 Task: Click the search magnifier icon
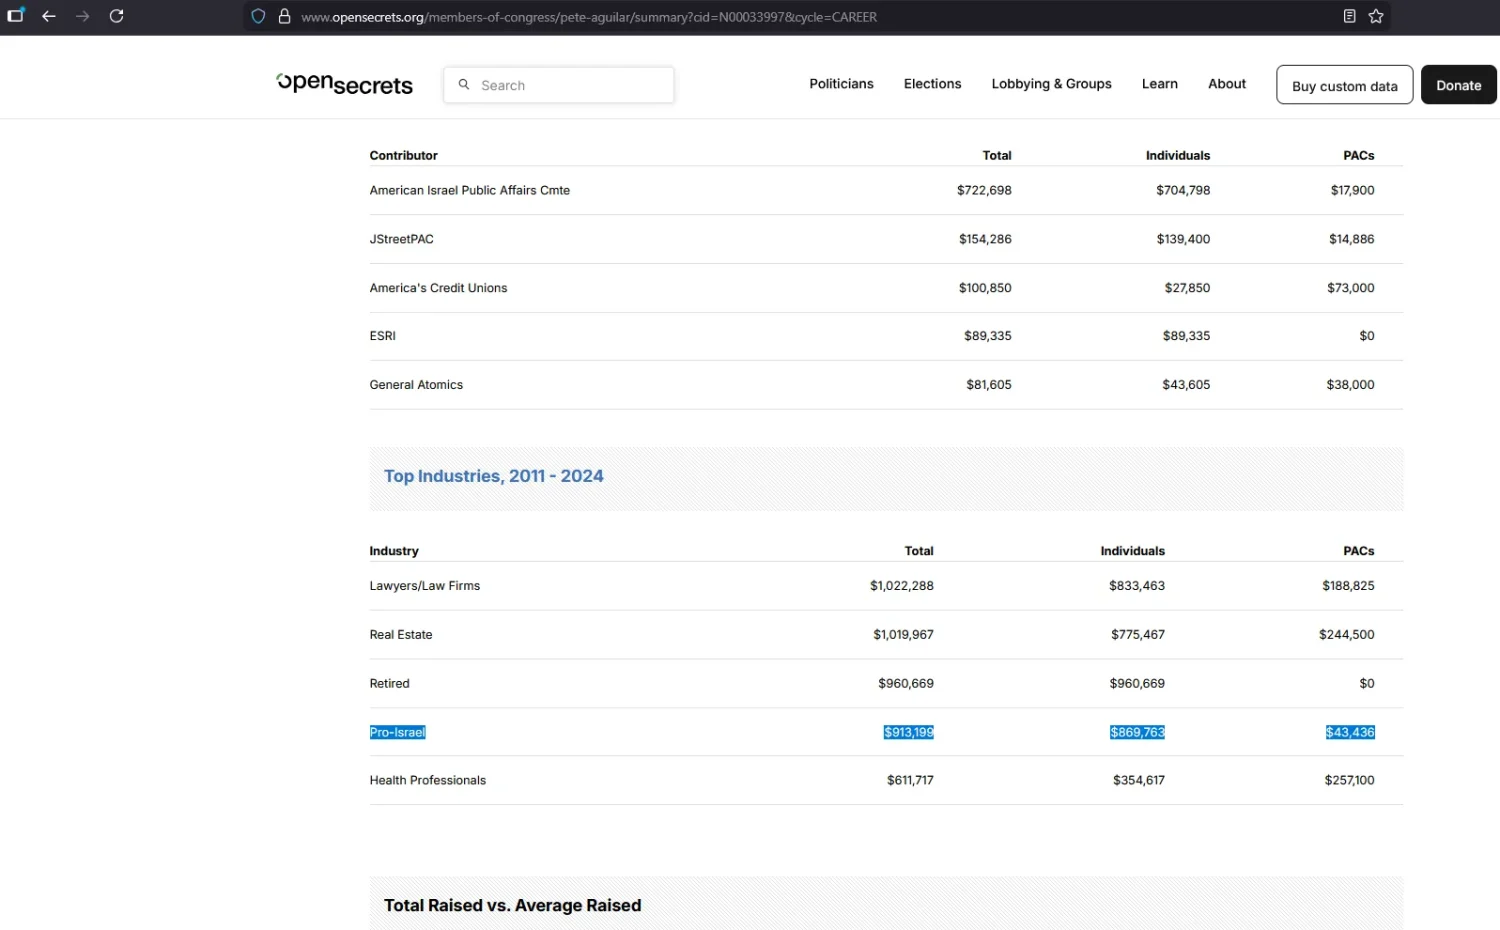[x=464, y=85]
